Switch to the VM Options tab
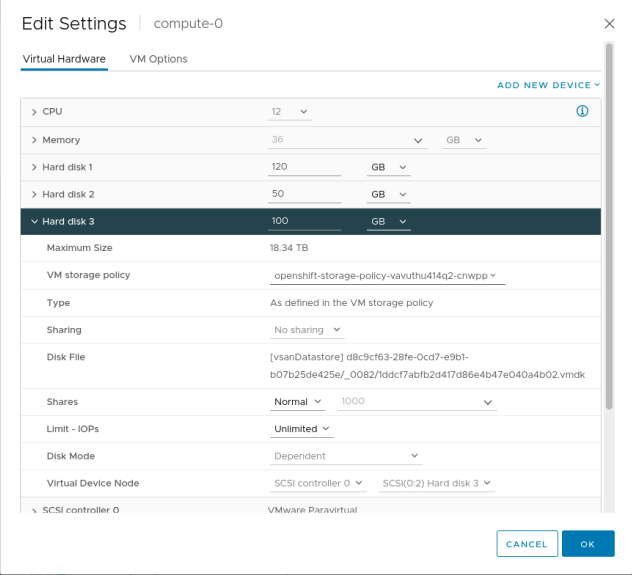The height and width of the screenshot is (575, 632). click(158, 59)
